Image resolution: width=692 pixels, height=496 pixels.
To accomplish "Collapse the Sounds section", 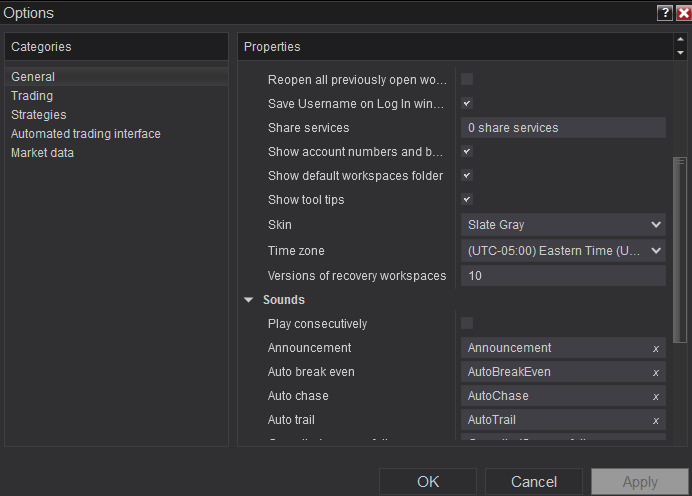I will (249, 299).
